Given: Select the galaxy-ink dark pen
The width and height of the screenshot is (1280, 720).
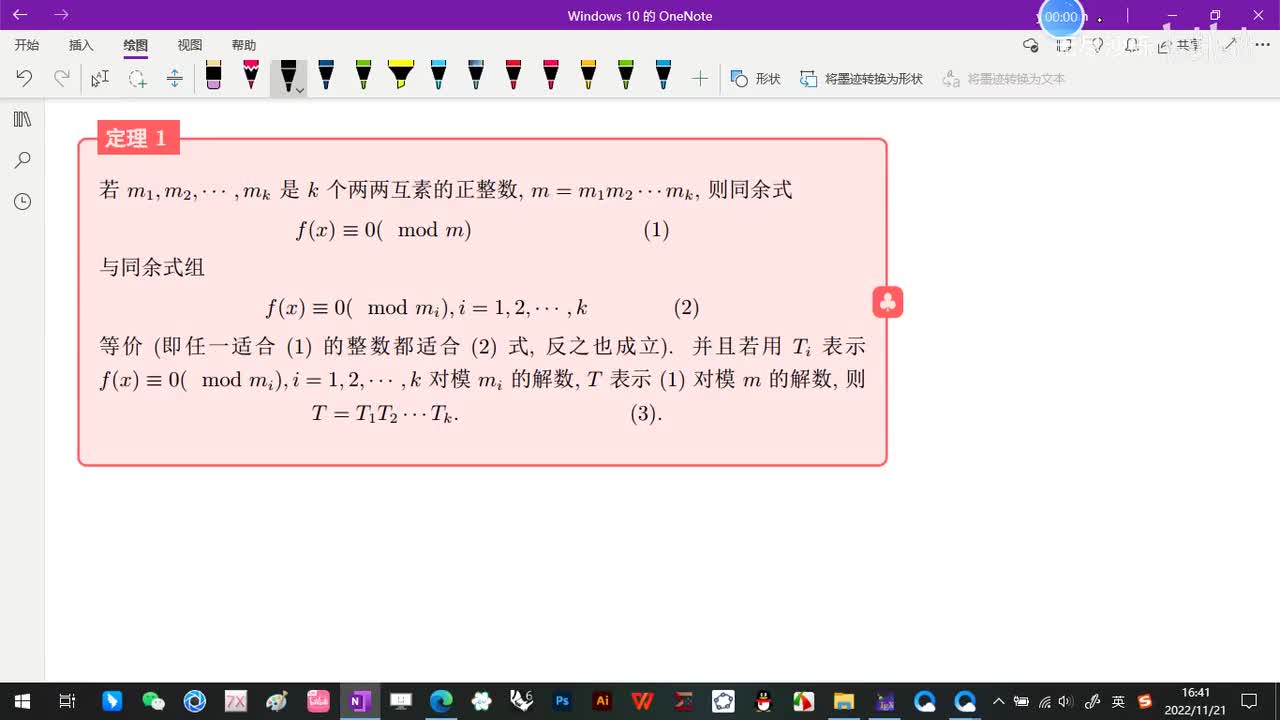Looking at the screenshot, I should [x=476, y=75].
